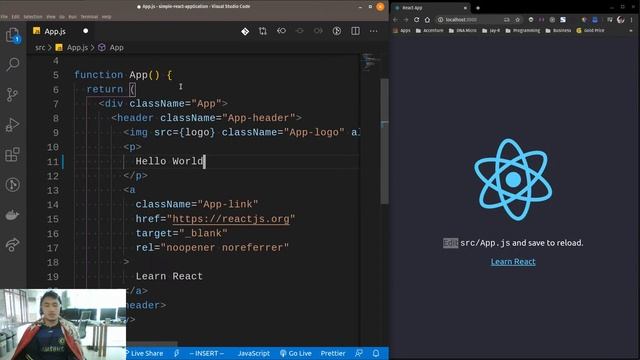This screenshot has height=360, width=640.
Task: Open the Terminal menu in VS Code
Action: 89,17
